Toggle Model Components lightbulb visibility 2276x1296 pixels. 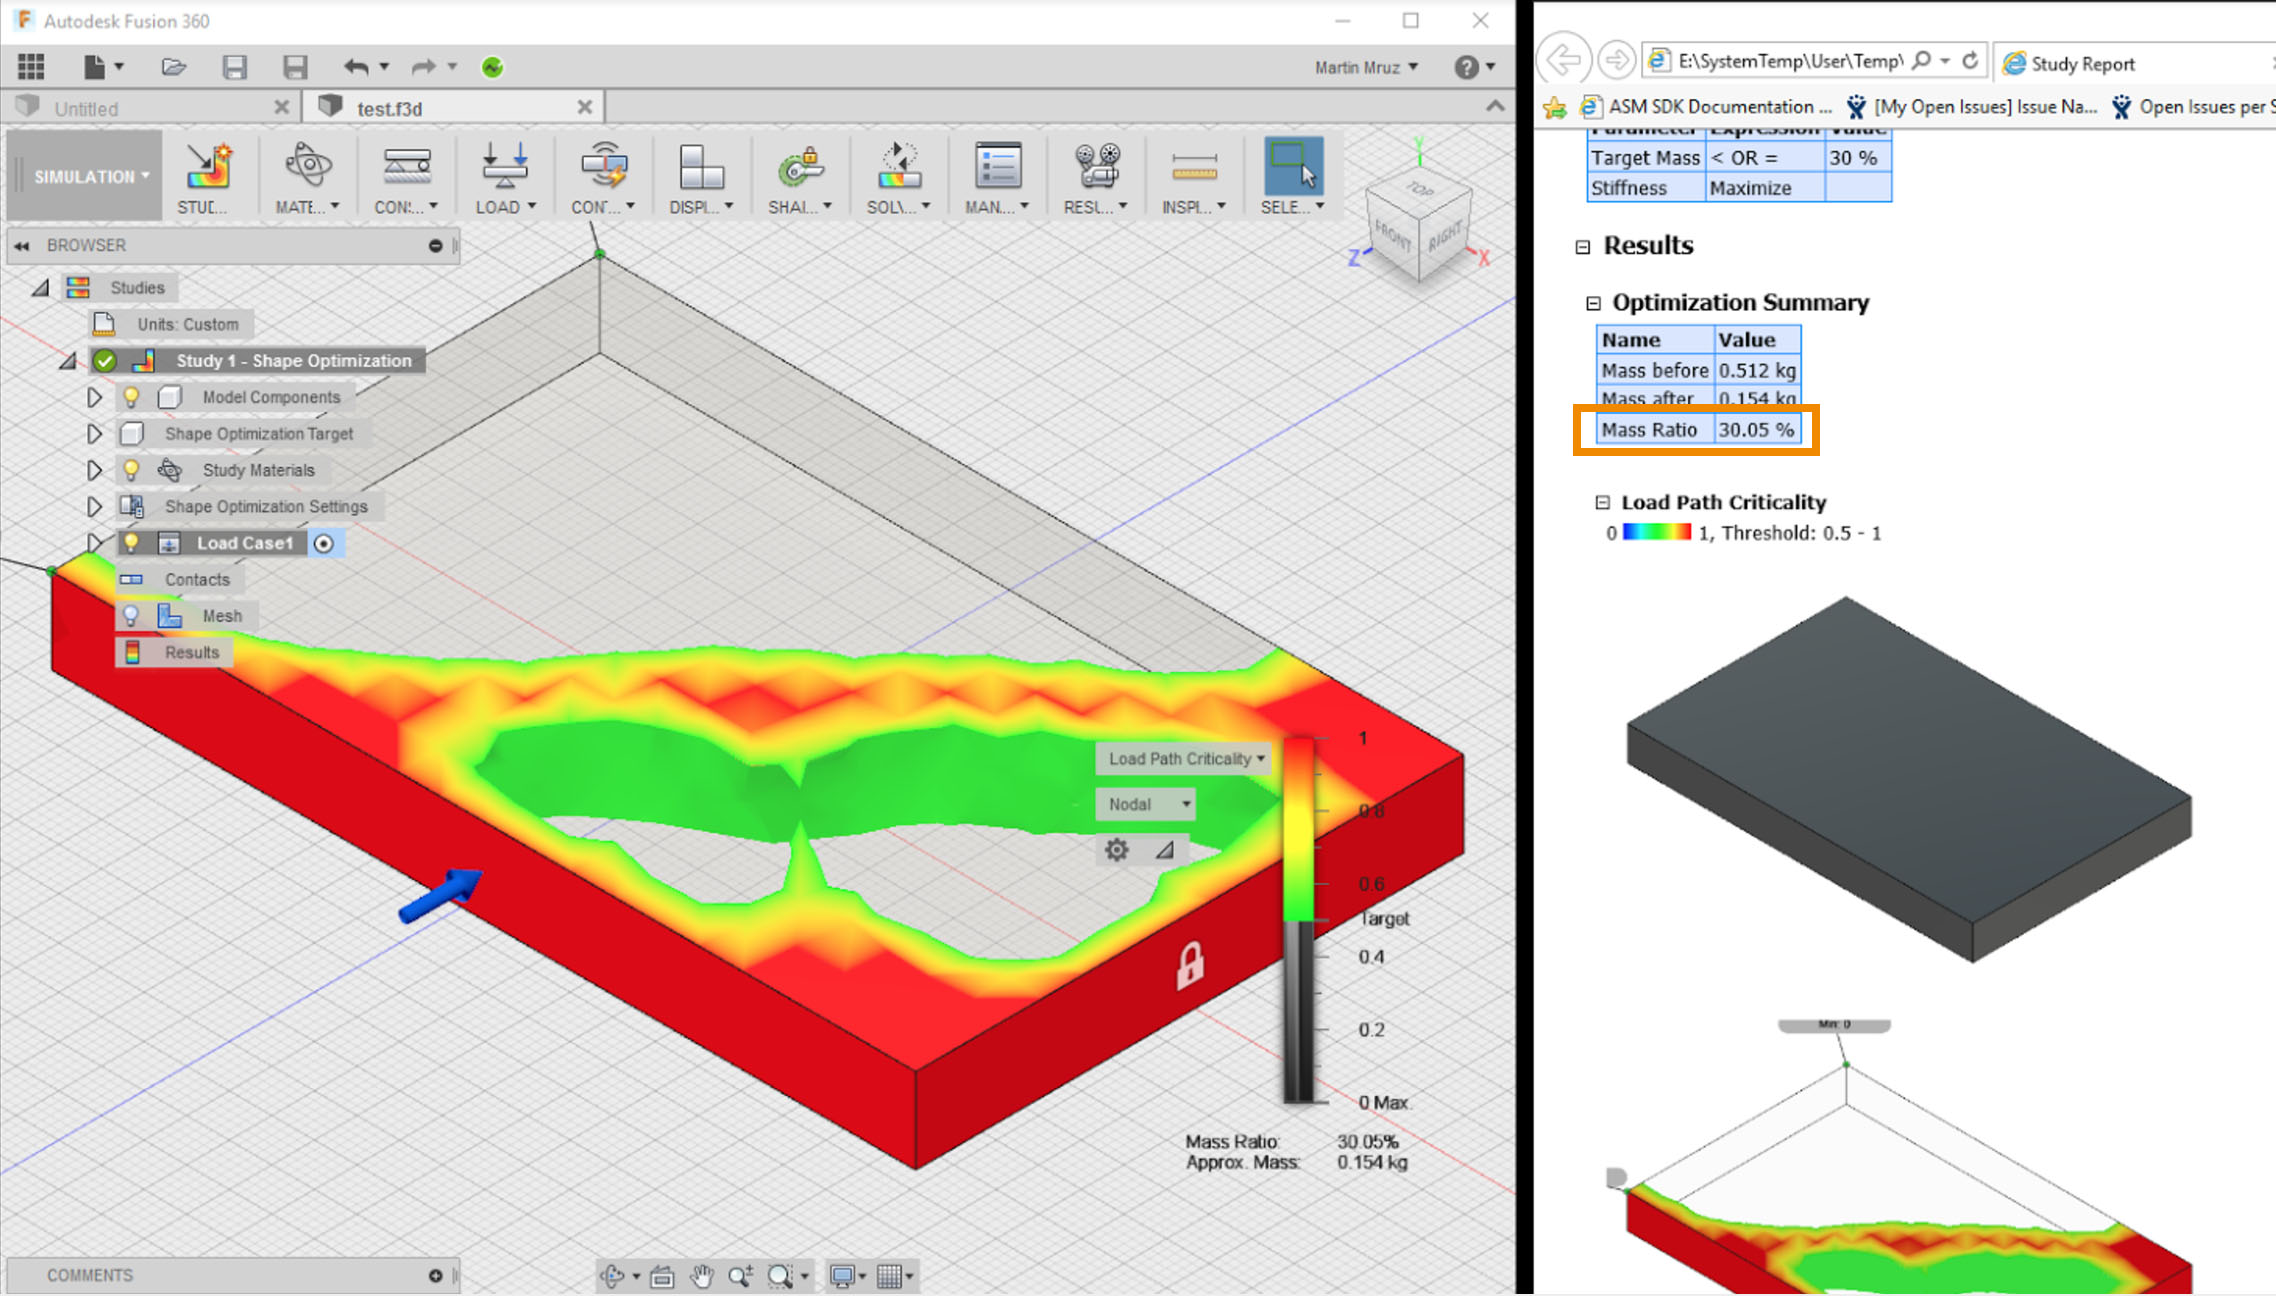coord(131,397)
